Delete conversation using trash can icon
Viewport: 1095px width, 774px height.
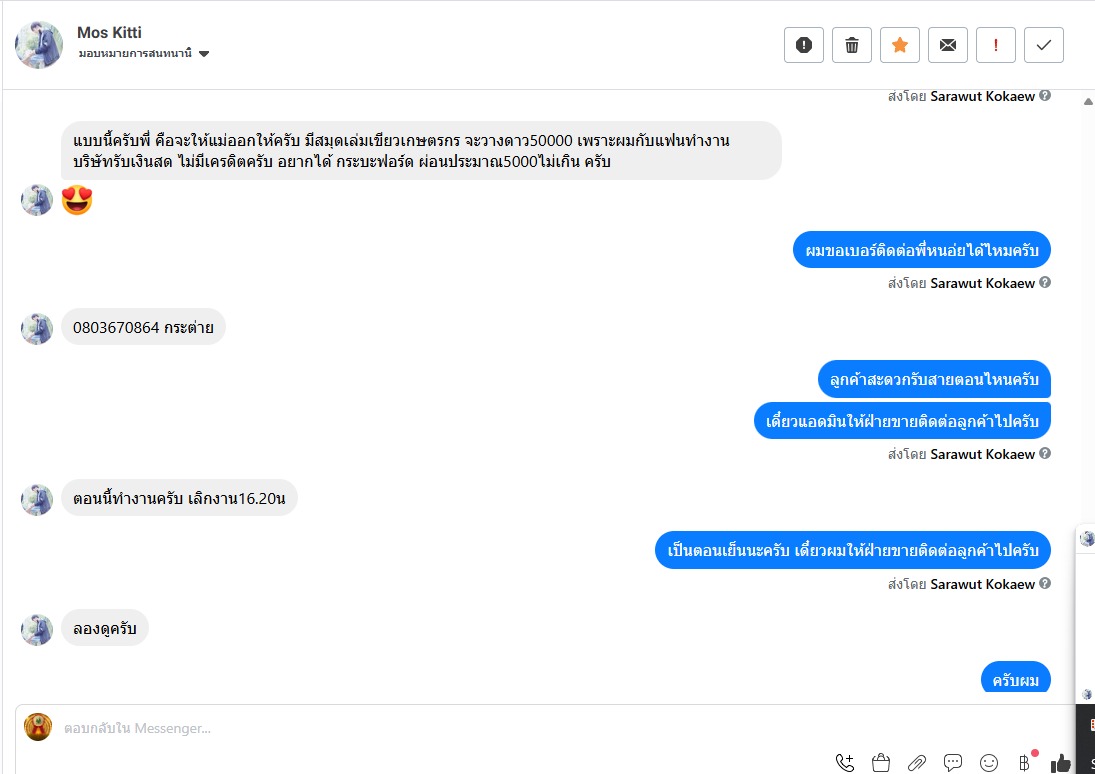(x=852, y=45)
